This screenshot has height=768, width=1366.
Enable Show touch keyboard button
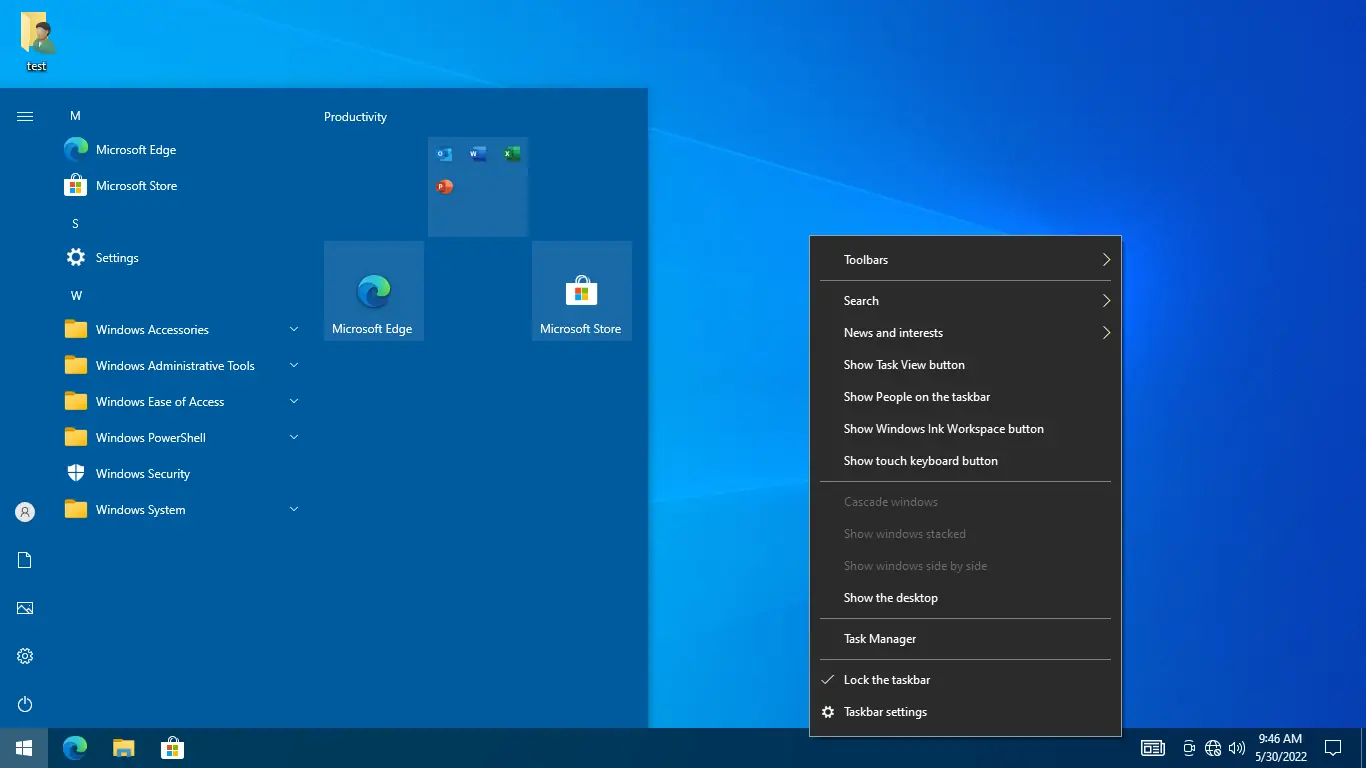[x=920, y=461]
